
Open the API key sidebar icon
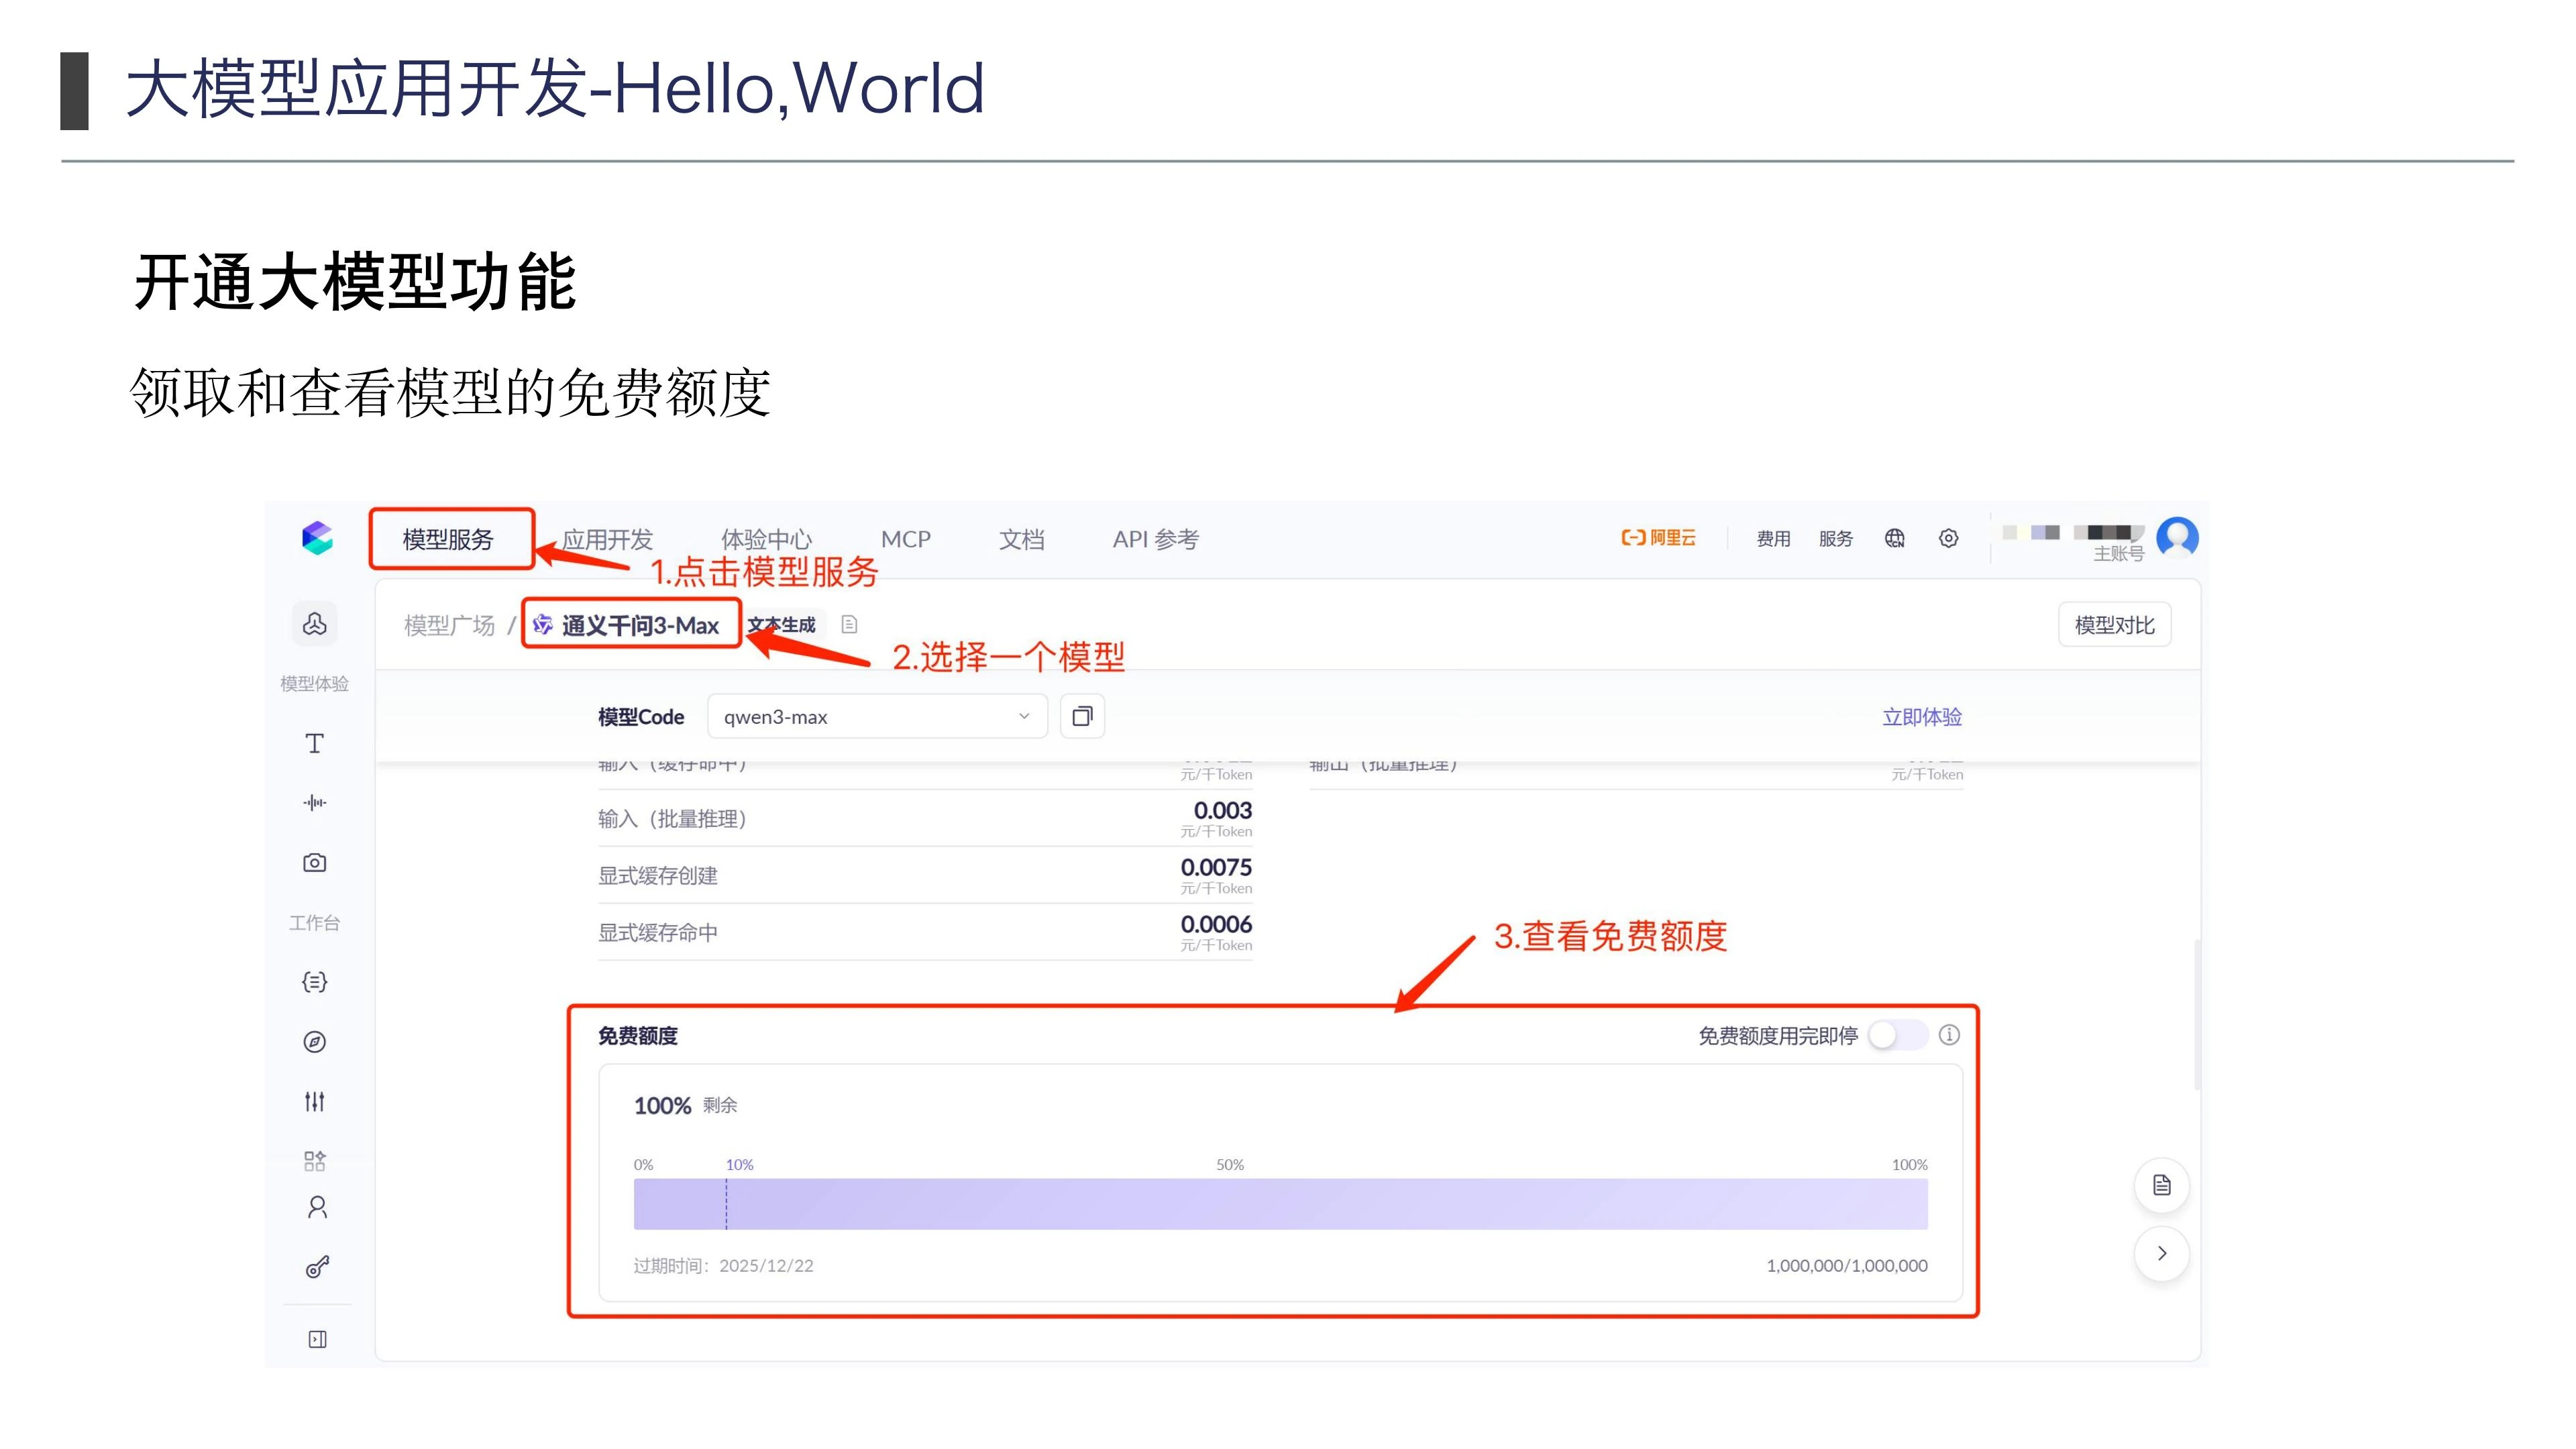pos(317,1267)
